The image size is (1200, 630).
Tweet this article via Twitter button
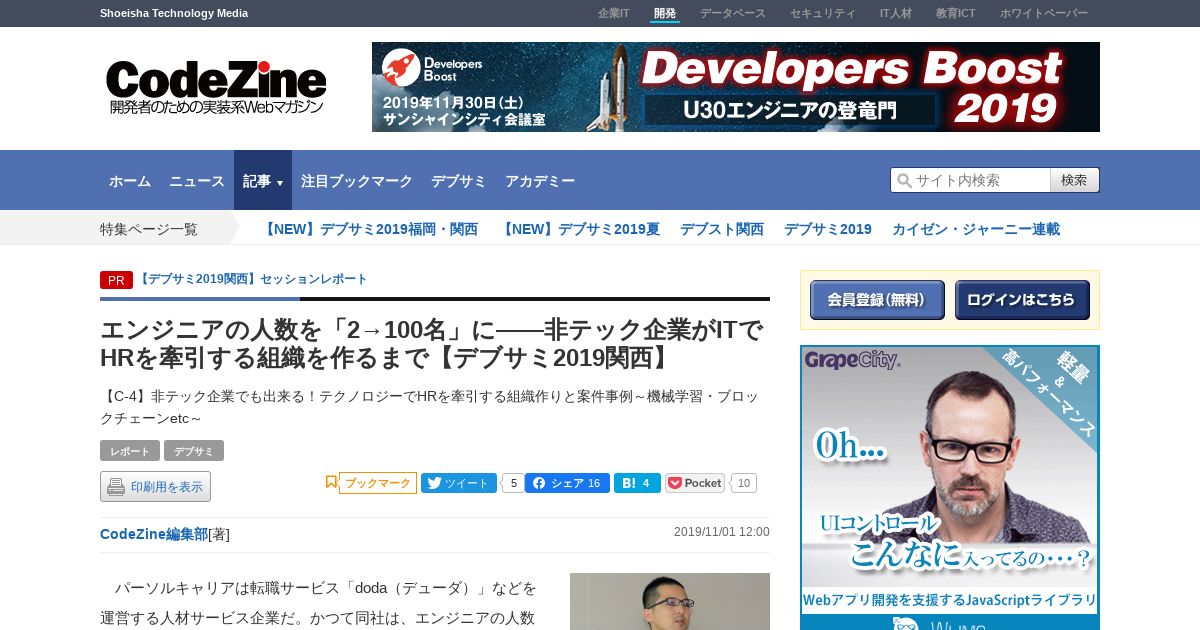[x=459, y=483]
